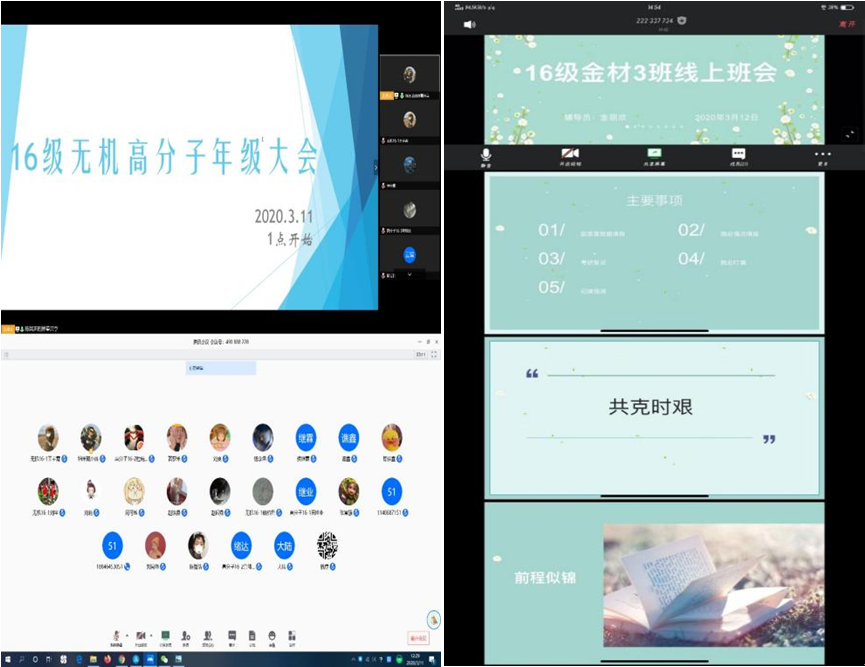Viewport: 865px width, 667px height.
Task: Open the invite icon in meeting toolbar
Action: pos(187,635)
